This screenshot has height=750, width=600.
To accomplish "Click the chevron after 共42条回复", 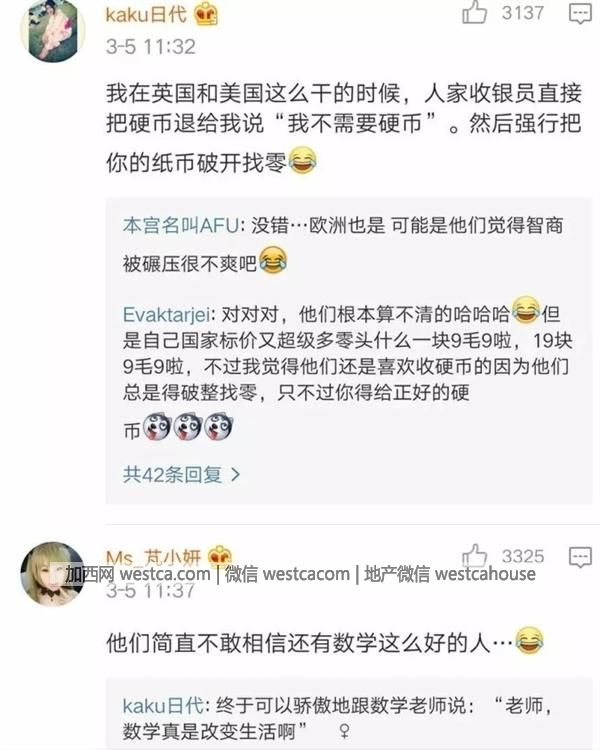I will tap(235, 474).
